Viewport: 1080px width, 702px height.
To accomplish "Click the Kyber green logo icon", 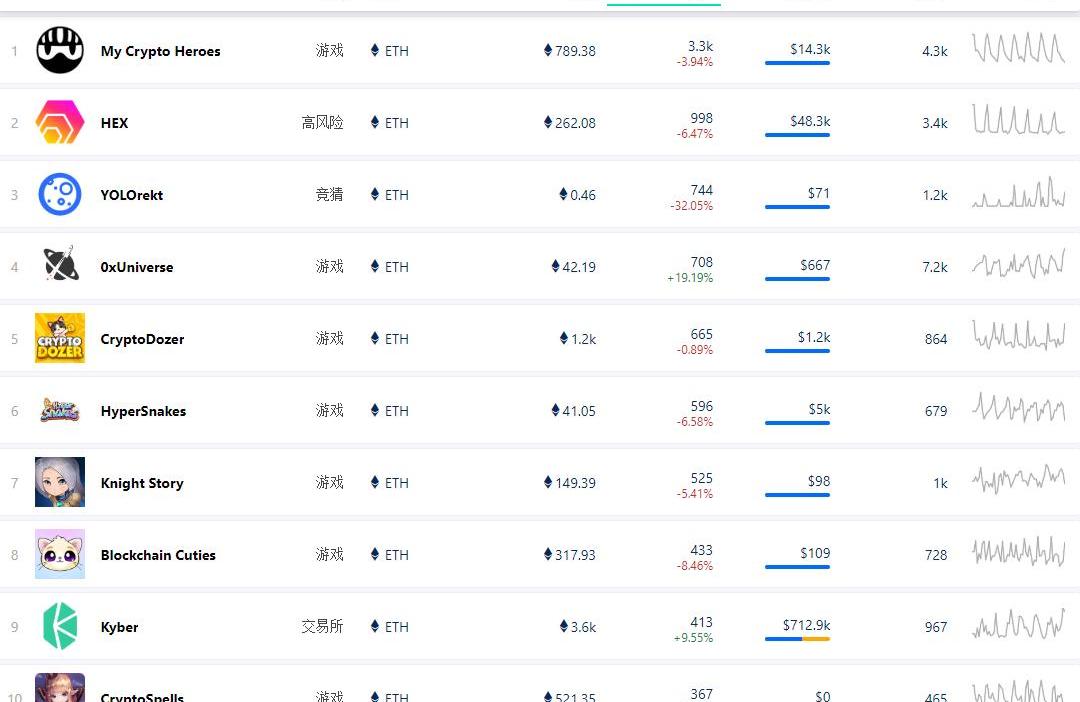I will (60, 627).
